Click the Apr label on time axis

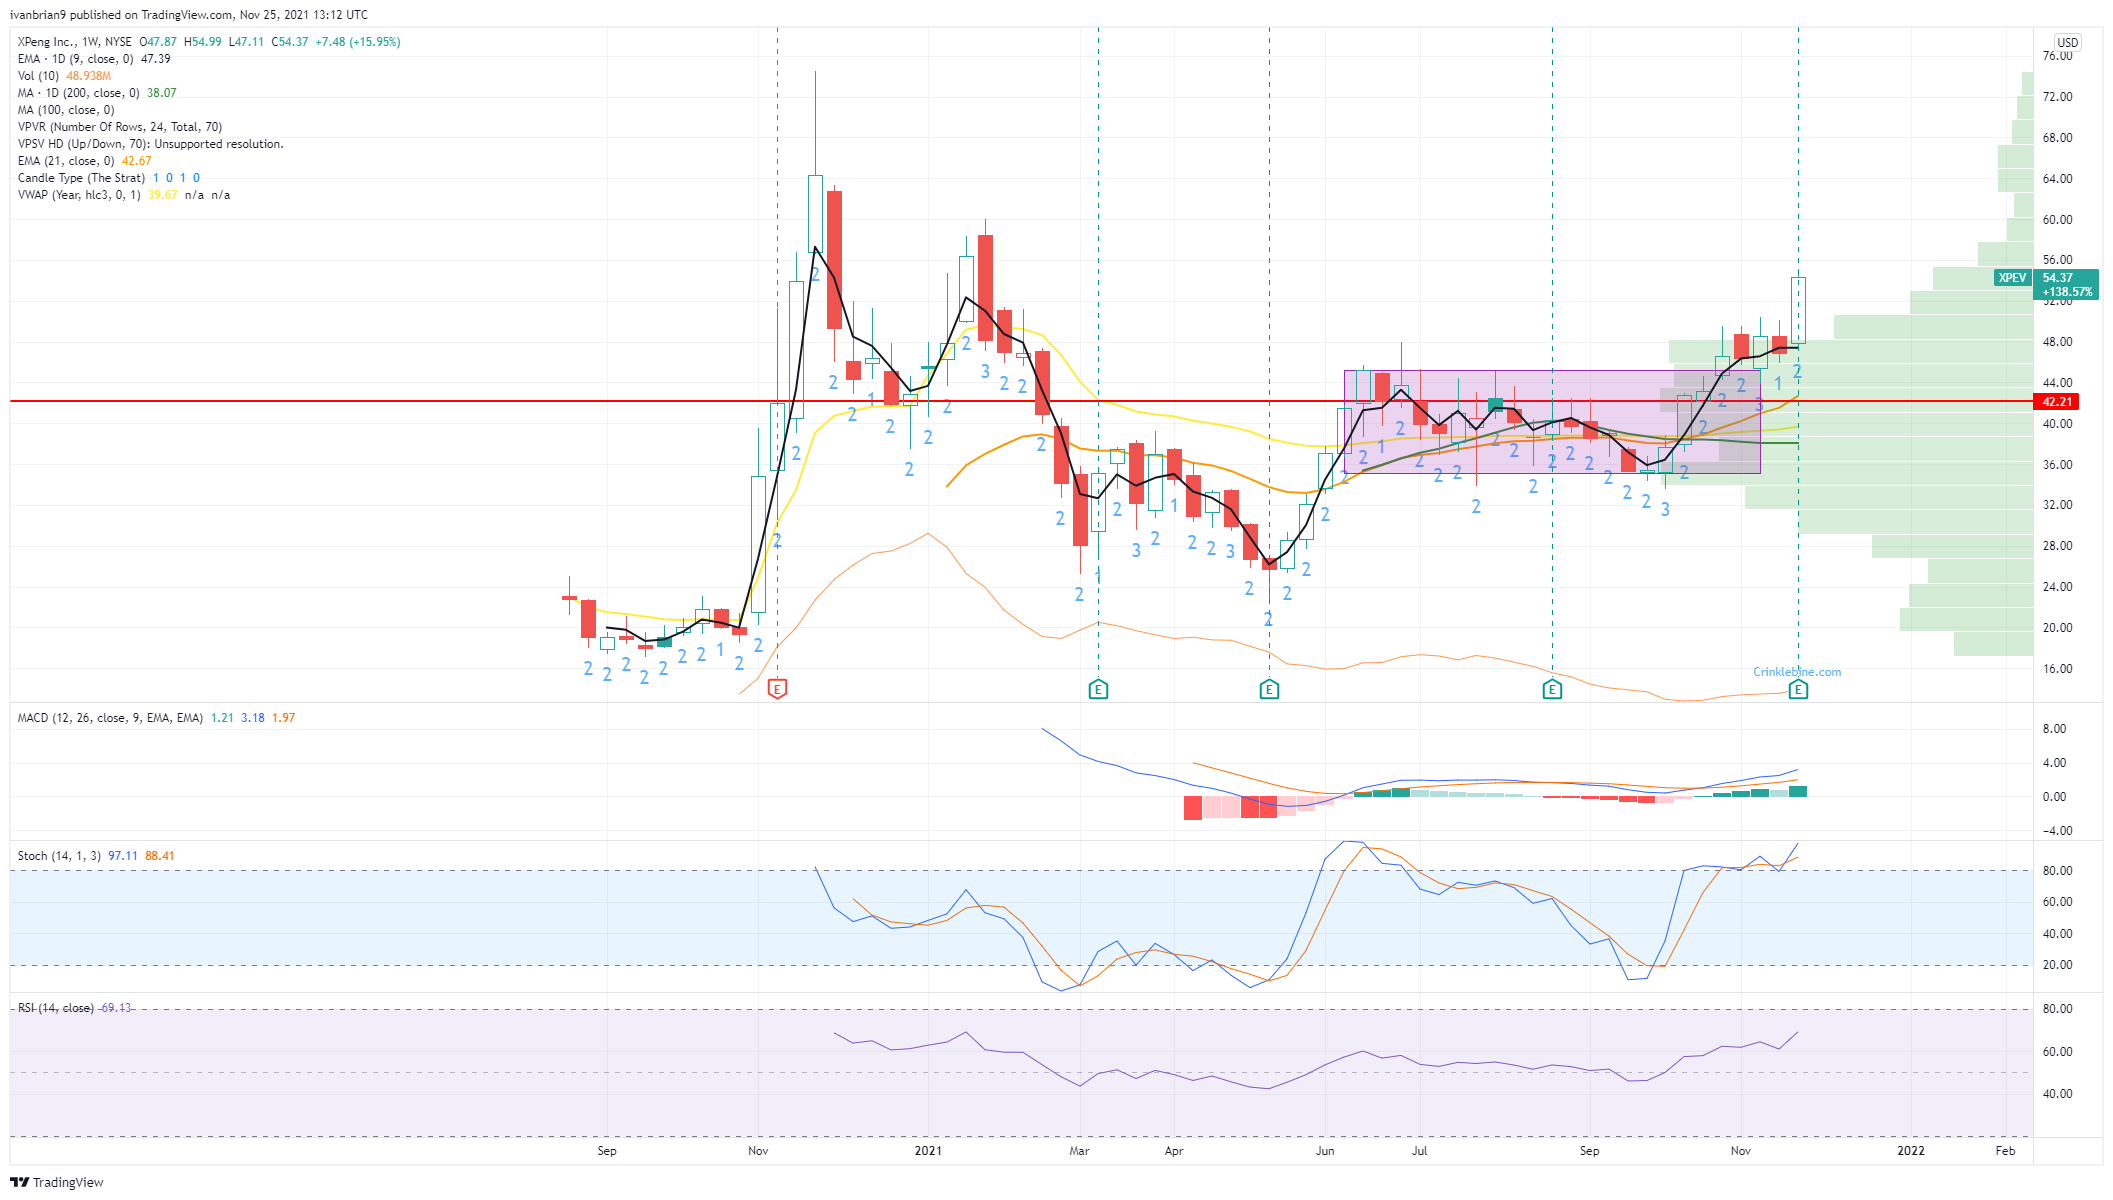pyautogui.click(x=1174, y=1151)
